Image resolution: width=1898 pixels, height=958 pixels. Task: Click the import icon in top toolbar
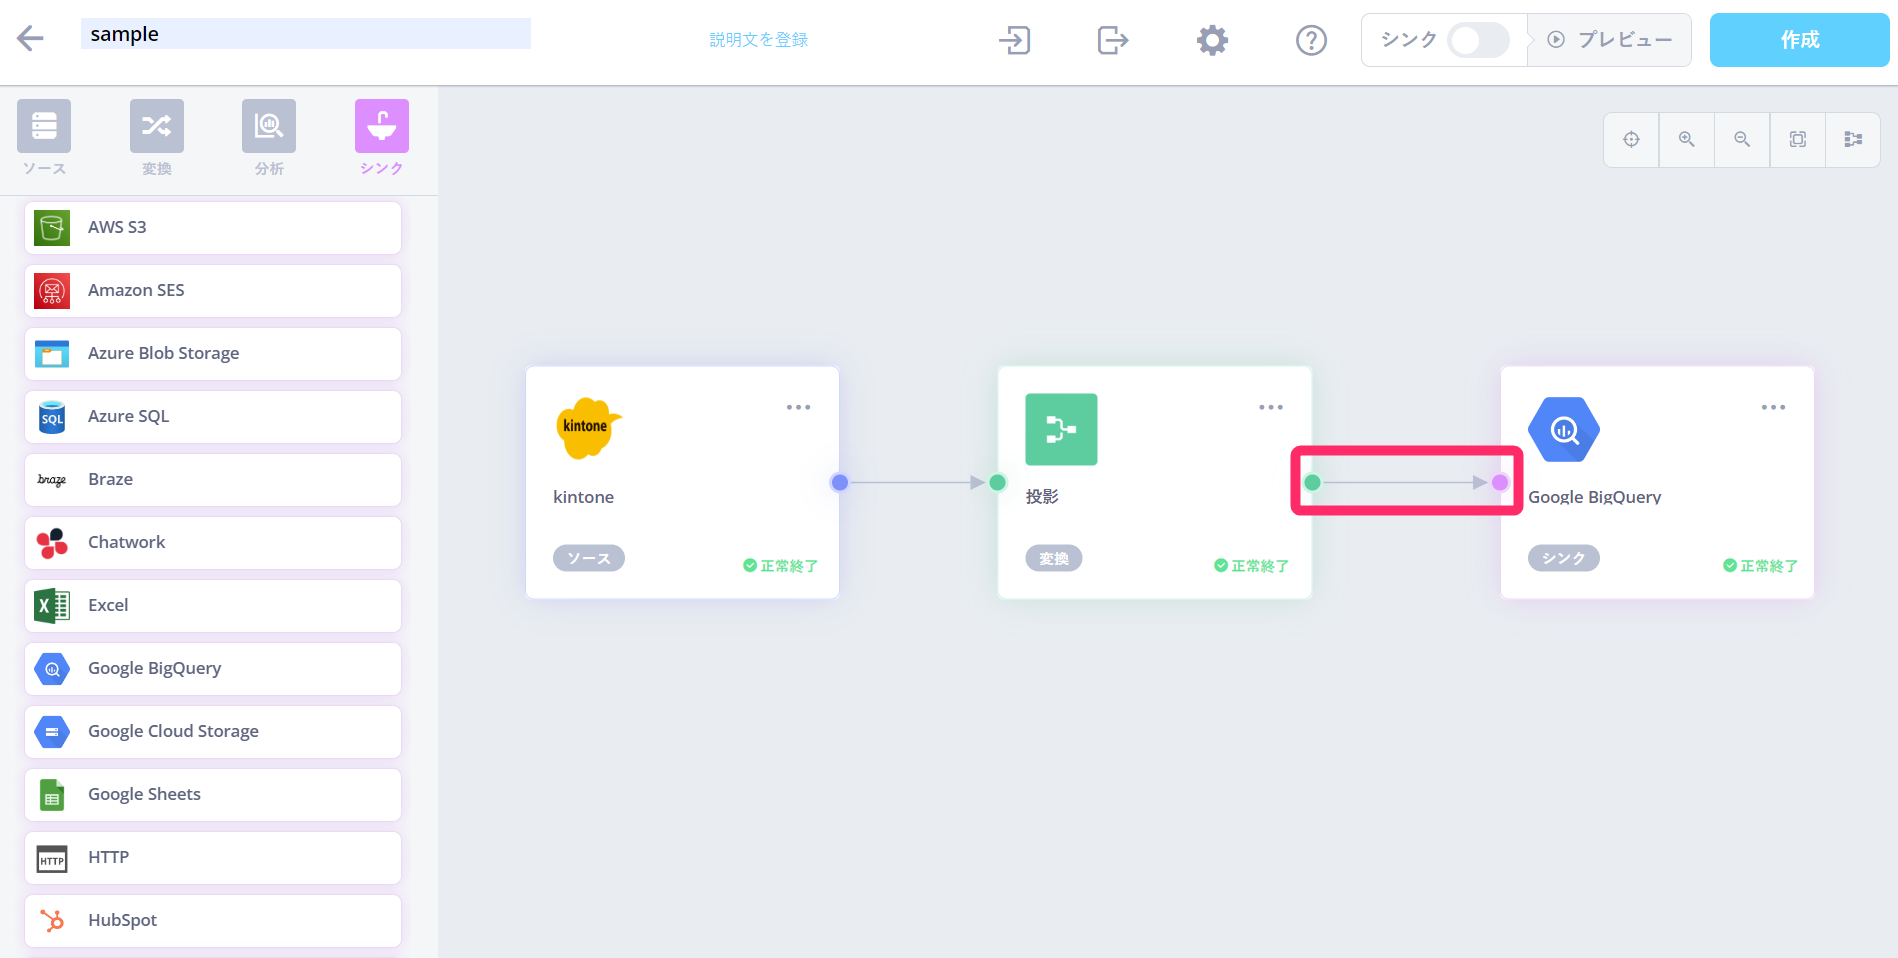pyautogui.click(x=1014, y=40)
